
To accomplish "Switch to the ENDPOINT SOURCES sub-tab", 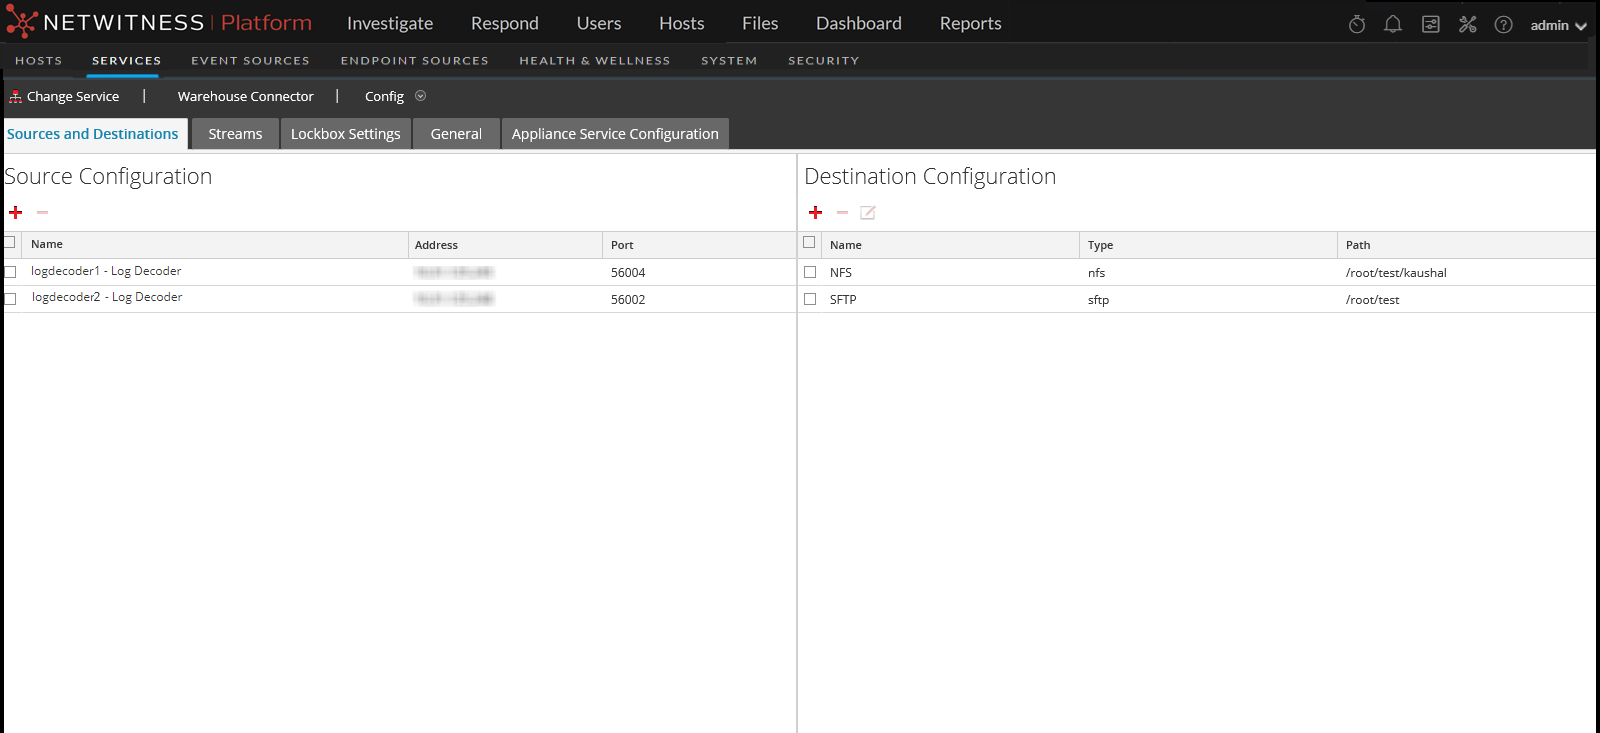I will (415, 61).
